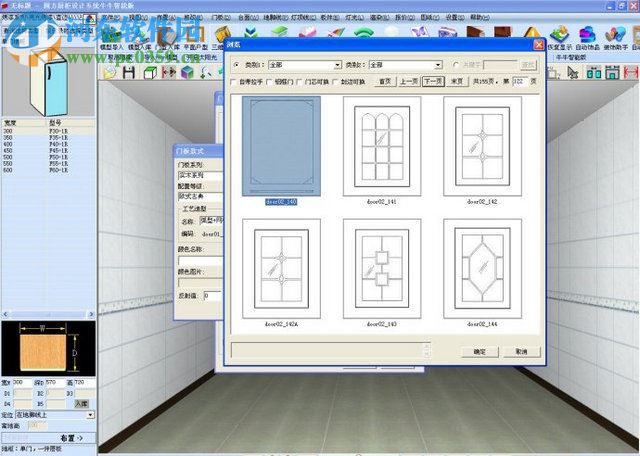
Task: Click the green flat slab icon
Action: [x=280, y=31]
